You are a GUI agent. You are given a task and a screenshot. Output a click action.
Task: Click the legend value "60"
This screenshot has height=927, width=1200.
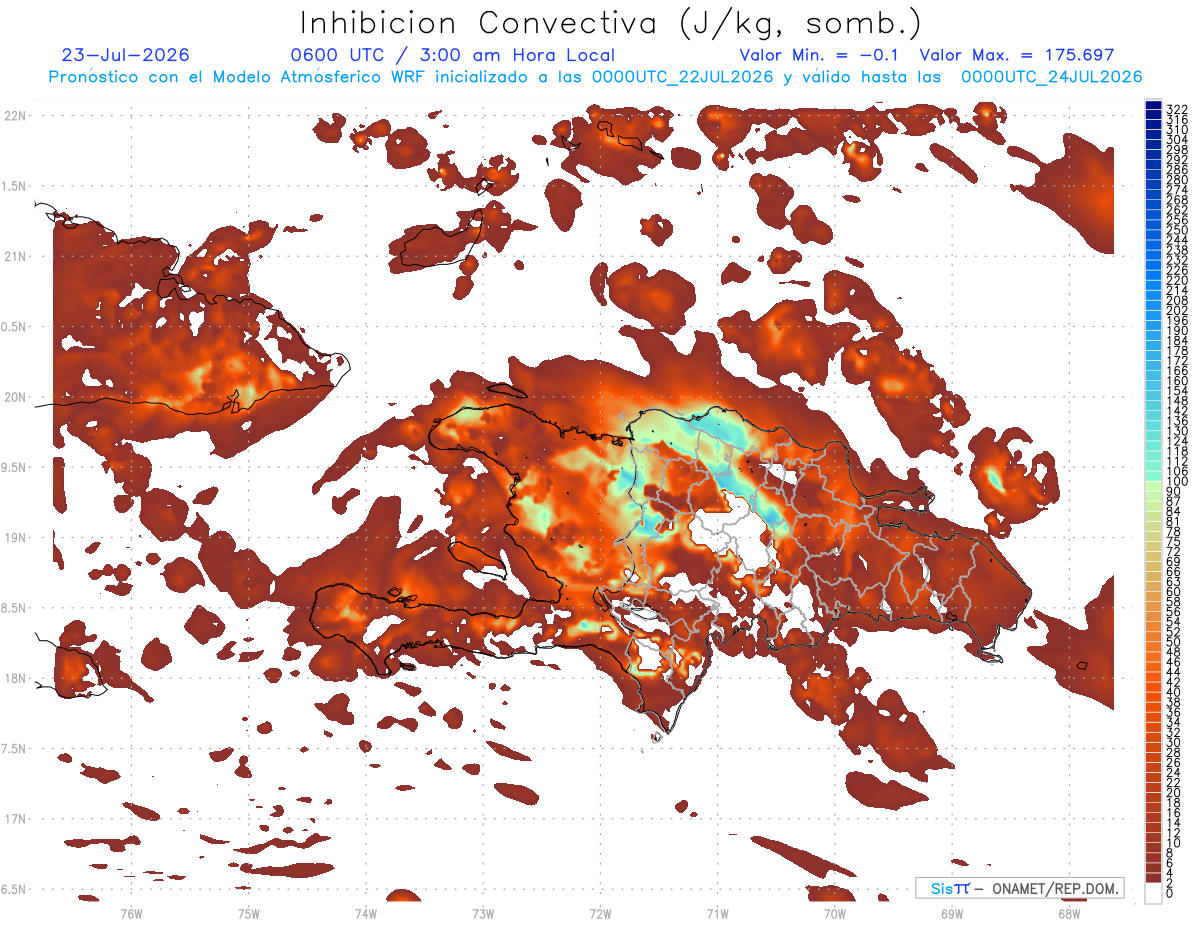[x=1174, y=592]
